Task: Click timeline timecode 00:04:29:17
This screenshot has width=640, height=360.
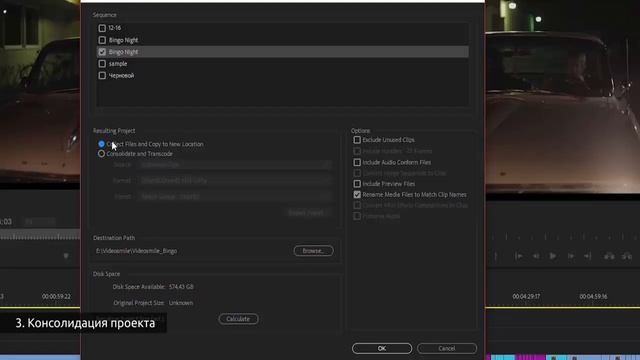Action: 526,296
